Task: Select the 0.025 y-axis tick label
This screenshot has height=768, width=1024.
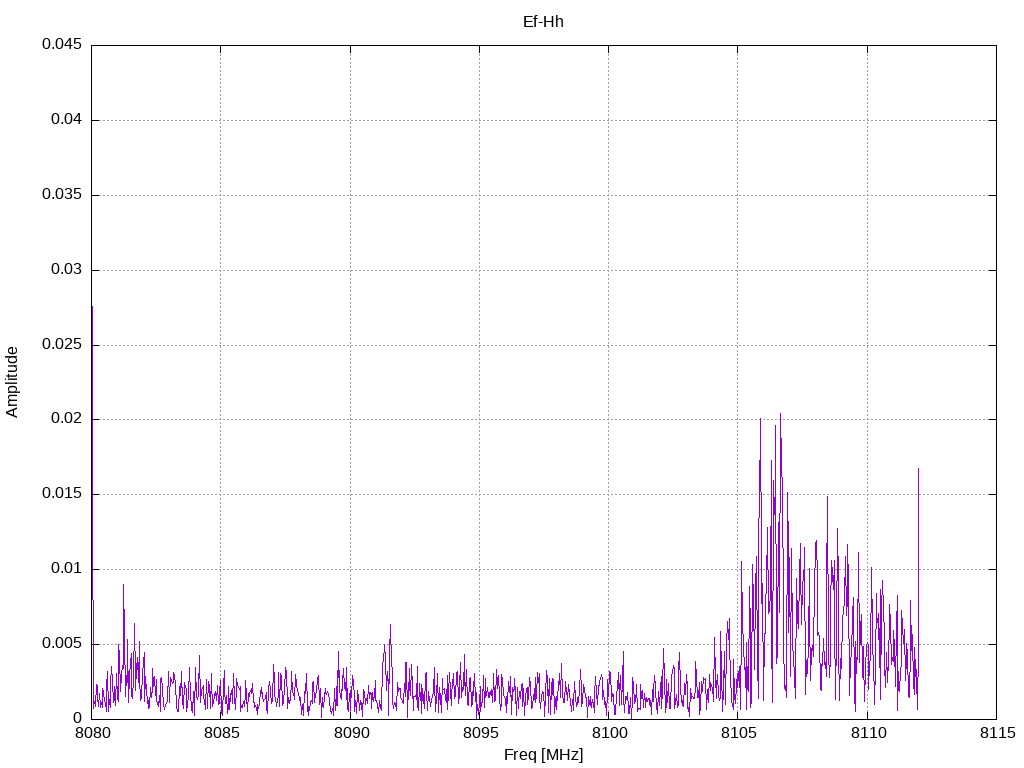Action: [x=61, y=345]
